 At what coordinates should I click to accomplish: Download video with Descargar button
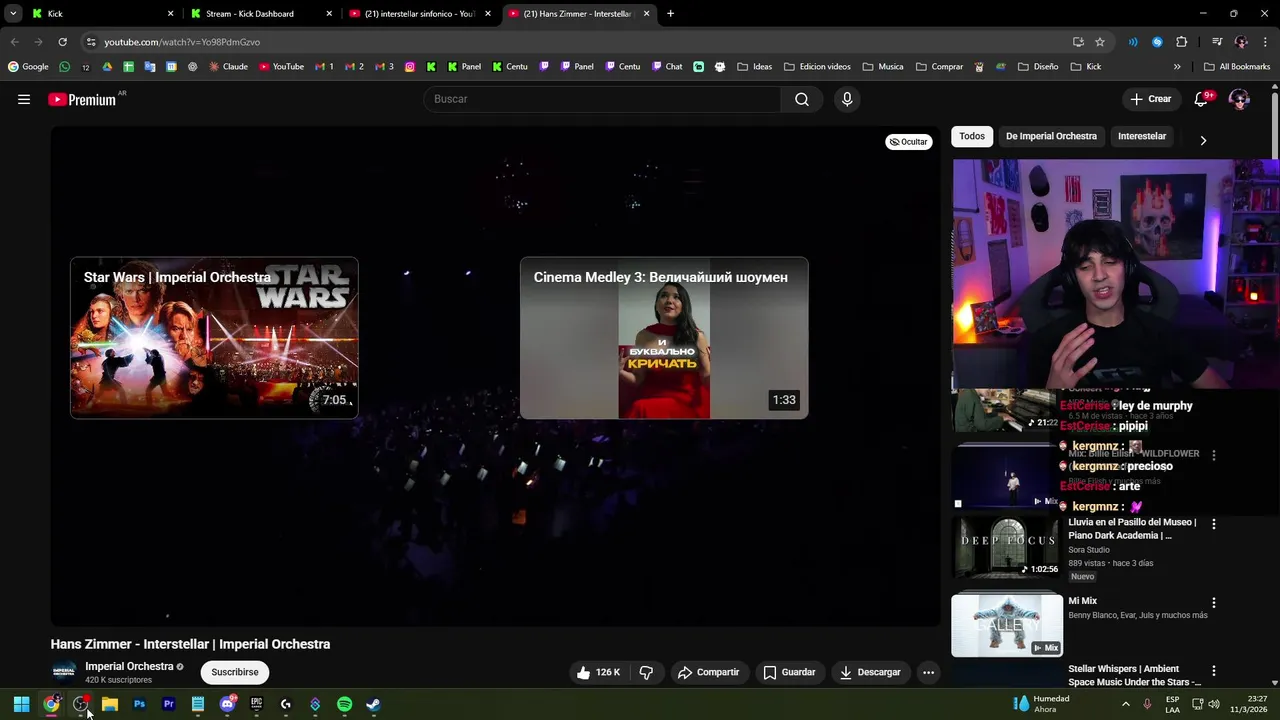[x=870, y=672]
